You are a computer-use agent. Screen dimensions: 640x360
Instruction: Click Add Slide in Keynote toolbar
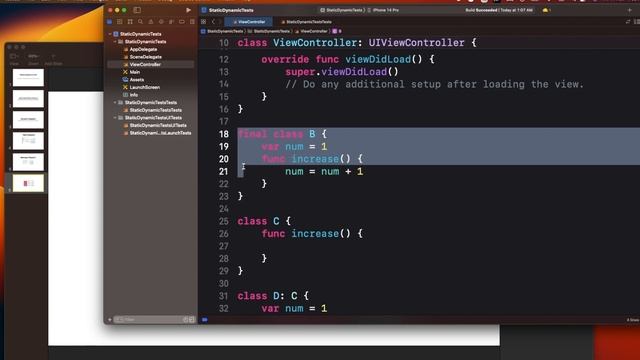pos(53,59)
